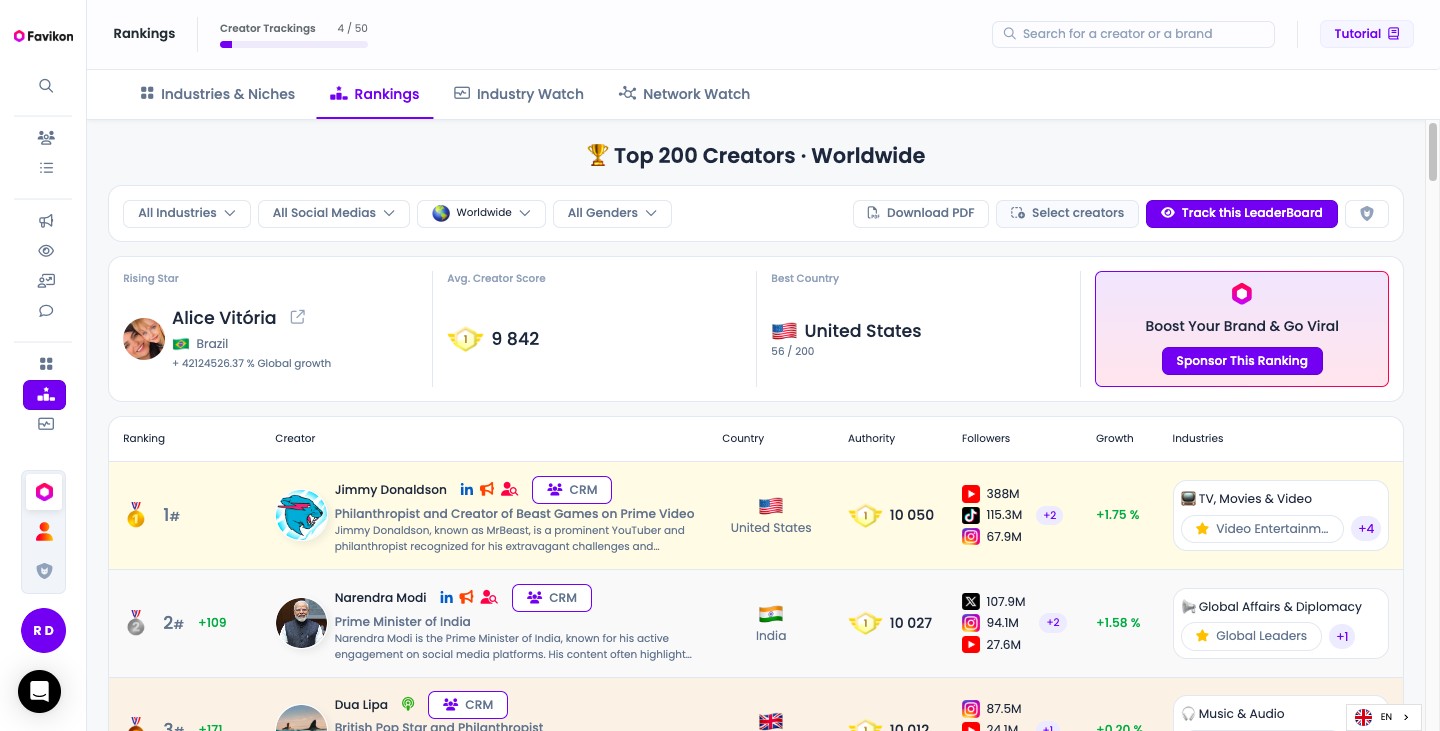The height and width of the screenshot is (731, 1440).
Task: Click the Video Entertainm... niche tag
Action: [x=1262, y=529]
